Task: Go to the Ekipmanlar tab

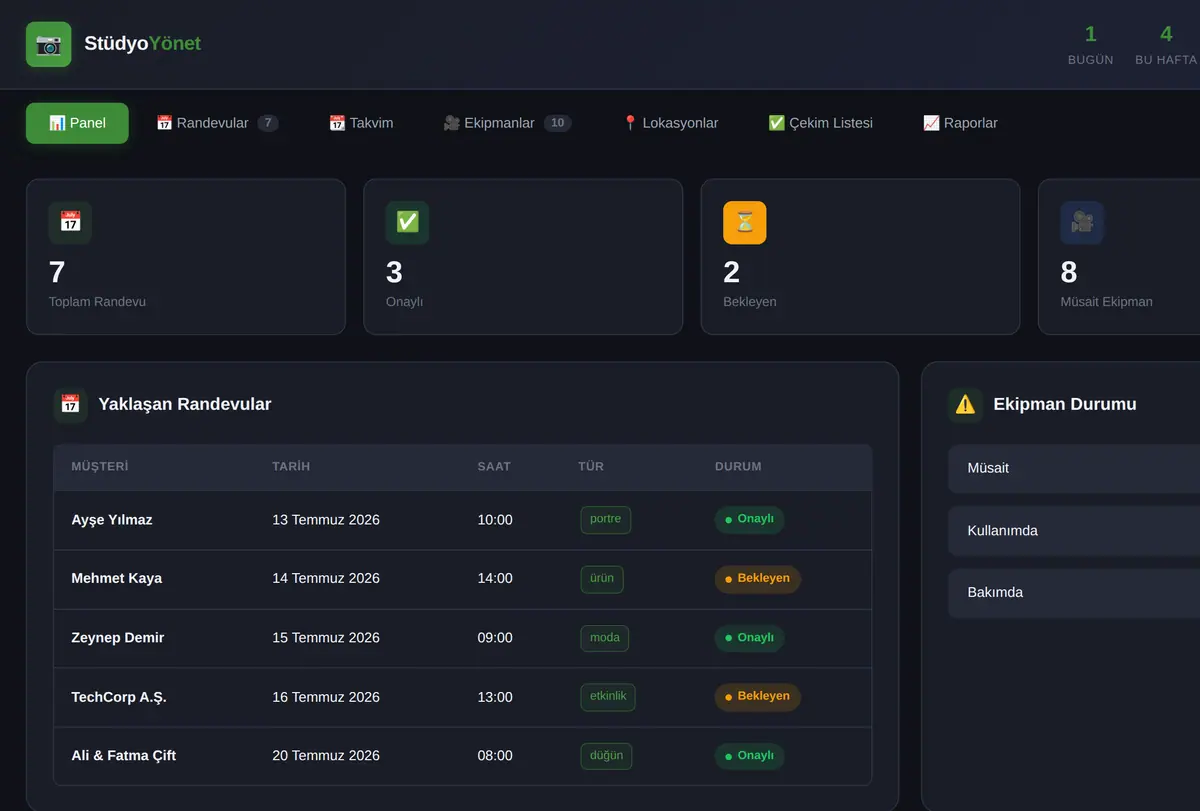Action: pyautogui.click(x=507, y=123)
